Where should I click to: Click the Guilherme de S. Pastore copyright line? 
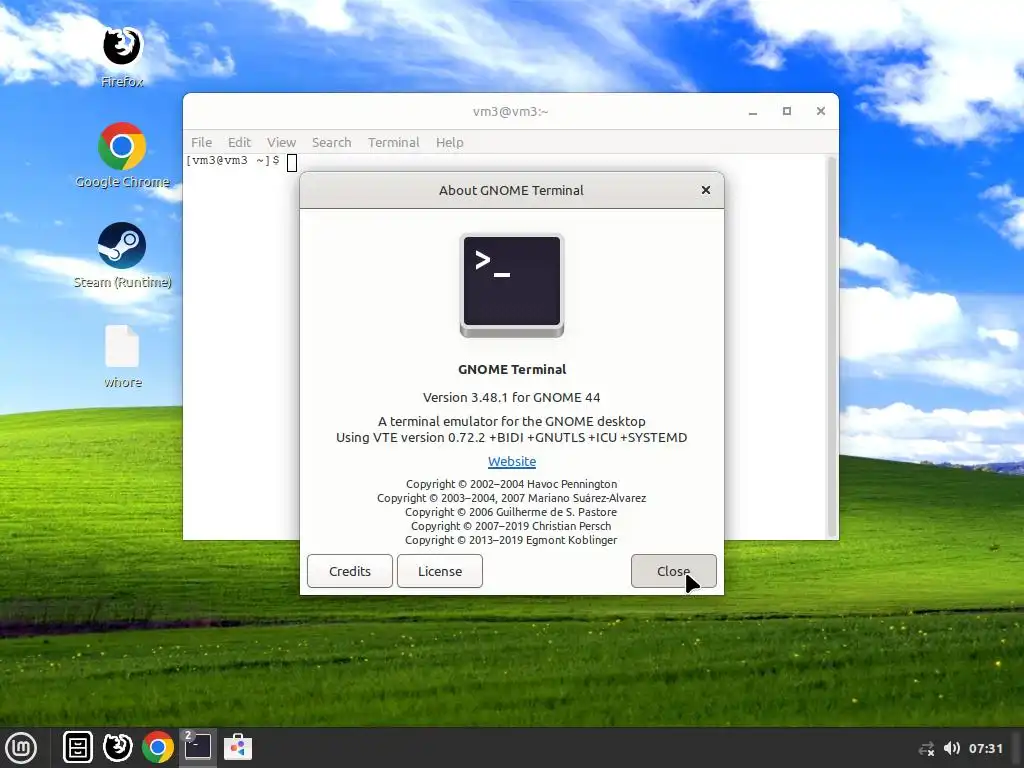tap(511, 512)
